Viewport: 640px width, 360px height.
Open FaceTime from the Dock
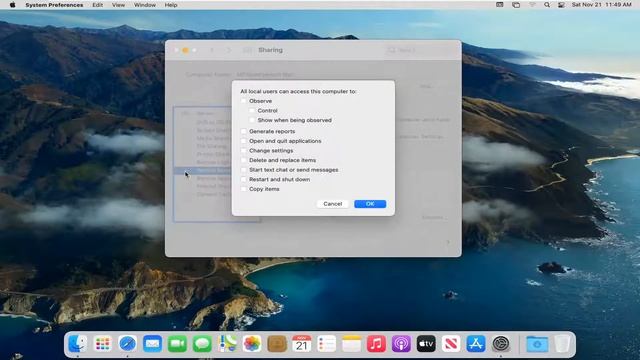[177, 344]
